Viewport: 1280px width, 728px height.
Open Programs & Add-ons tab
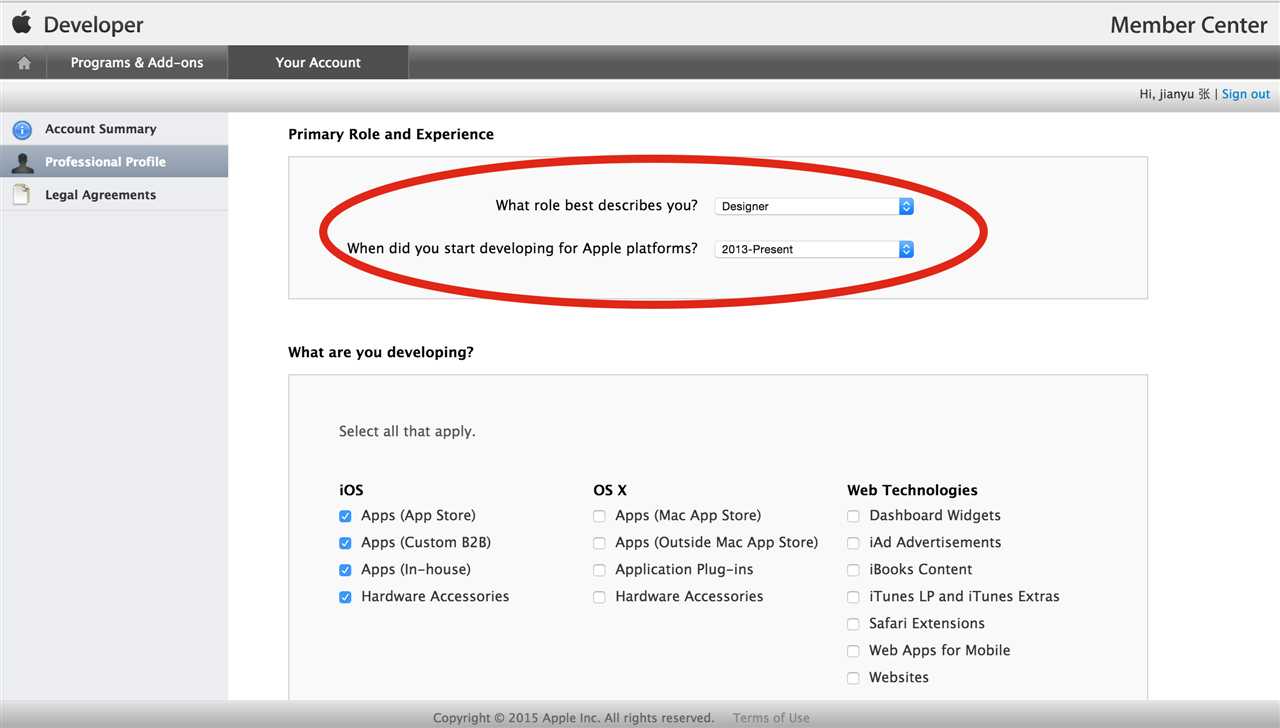137,63
